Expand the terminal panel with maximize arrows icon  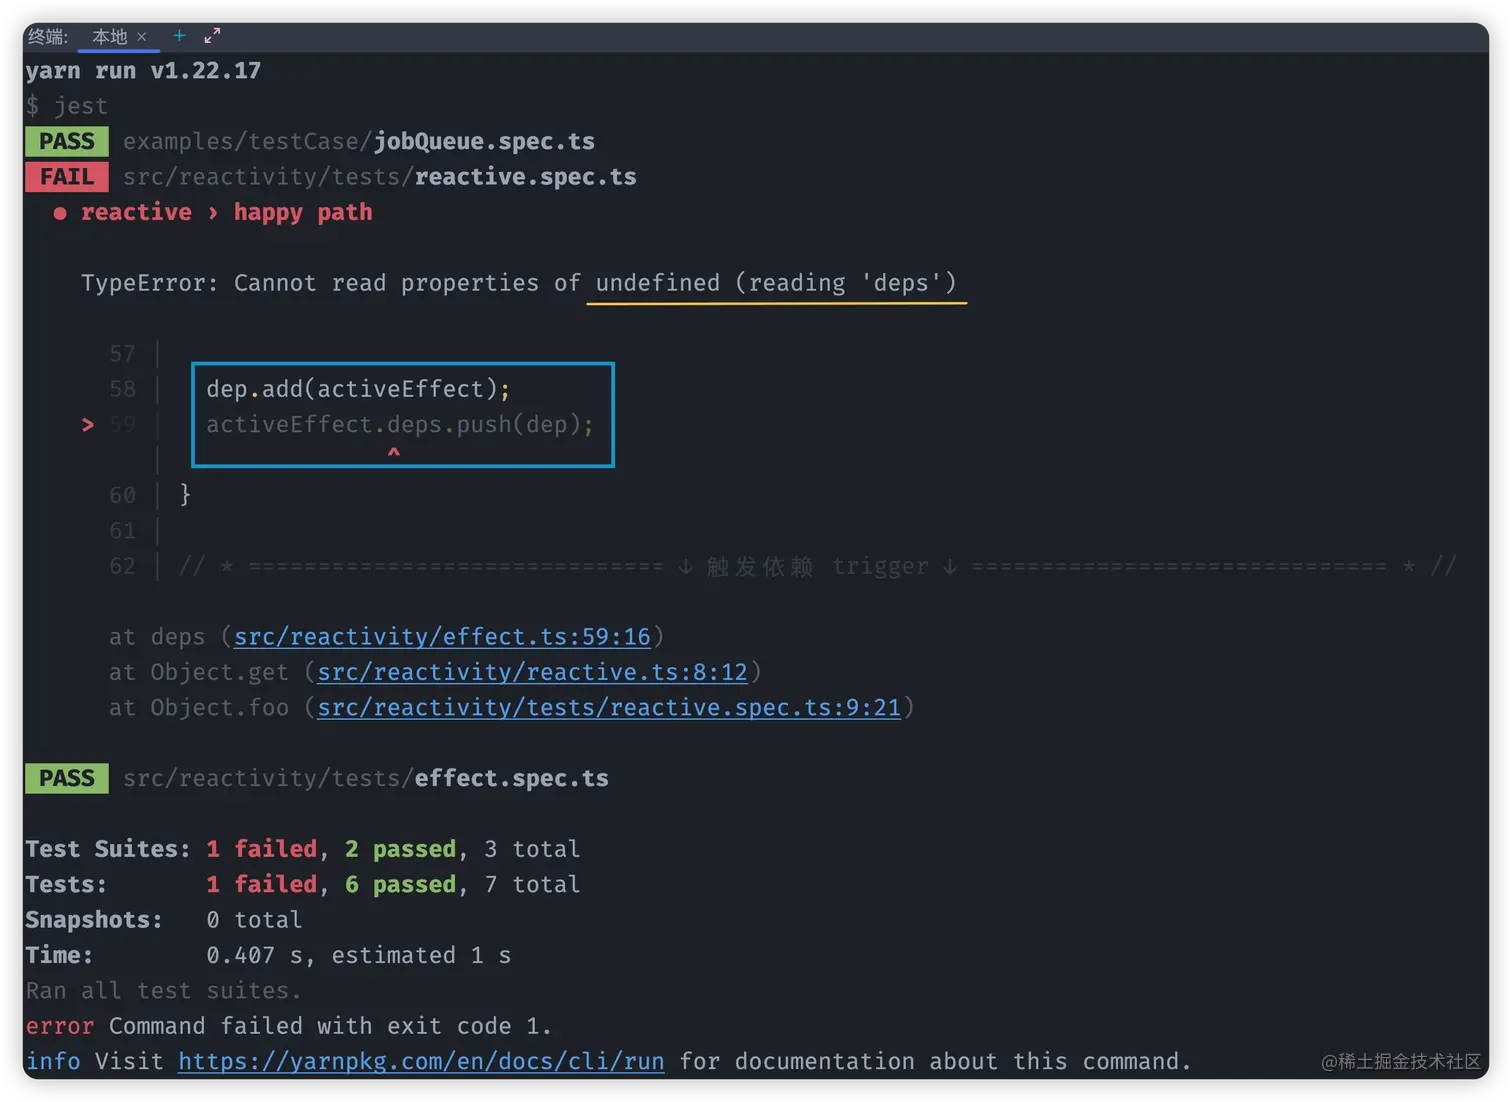click(x=212, y=36)
